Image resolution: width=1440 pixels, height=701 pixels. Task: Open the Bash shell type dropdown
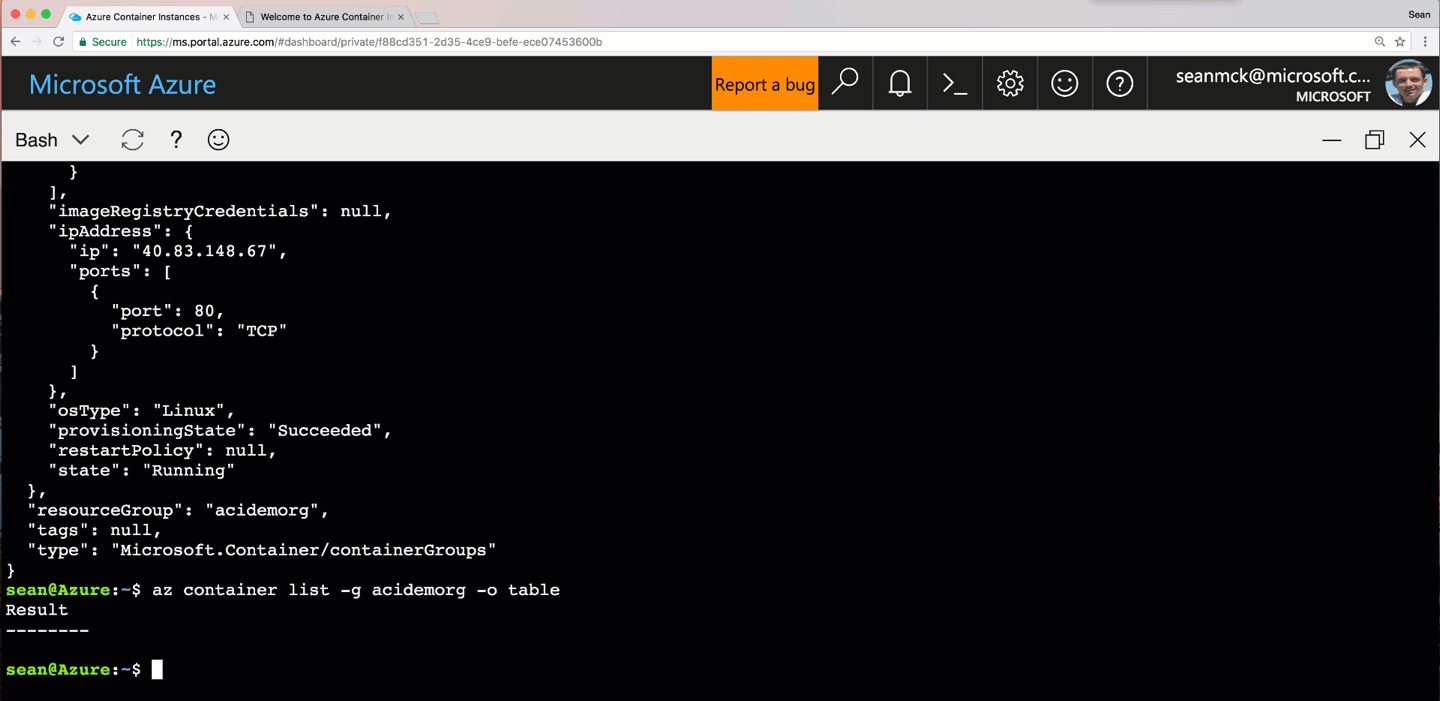coord(52,140)
